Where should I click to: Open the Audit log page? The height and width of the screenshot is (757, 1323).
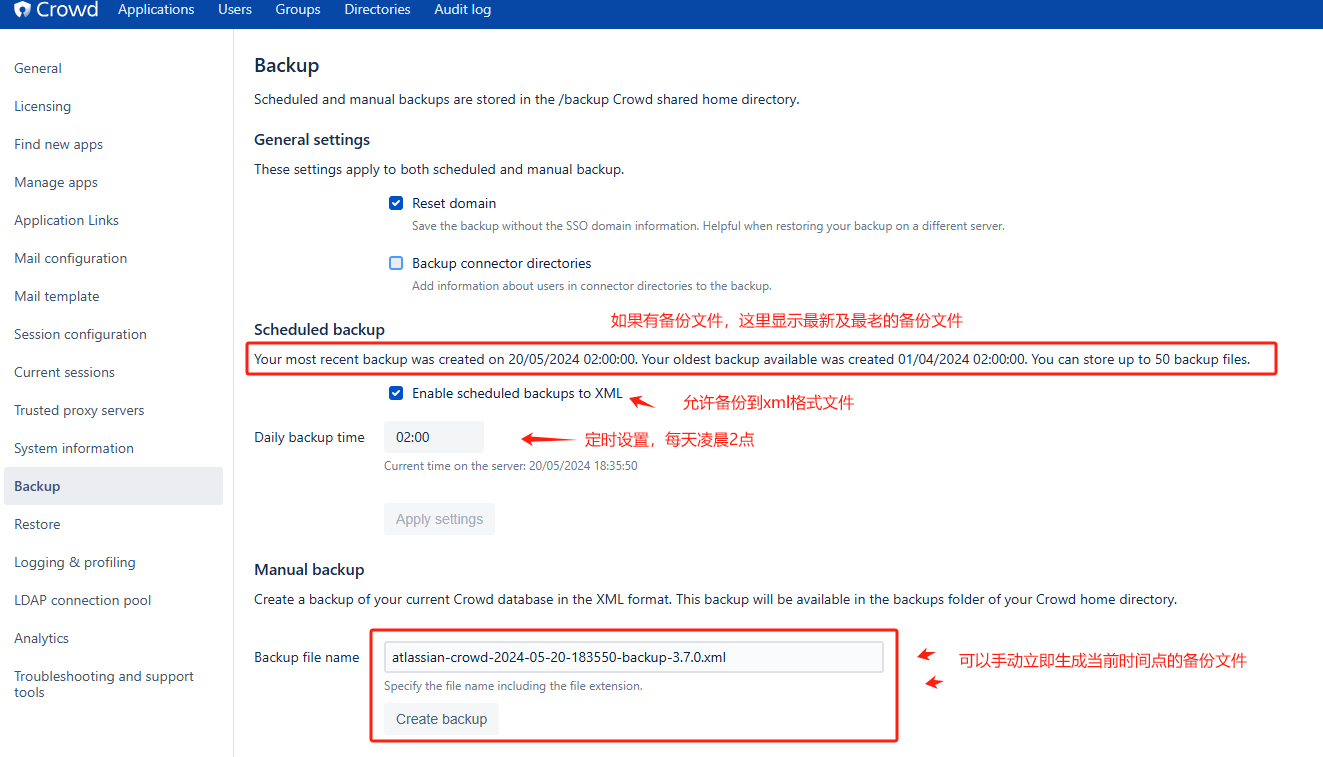click(462, 10)
